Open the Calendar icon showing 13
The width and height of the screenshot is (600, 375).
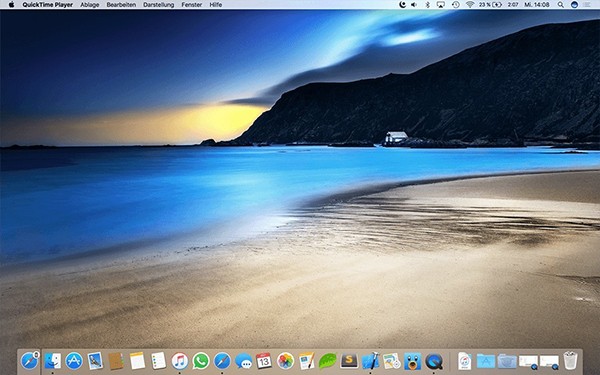(264, 361)
